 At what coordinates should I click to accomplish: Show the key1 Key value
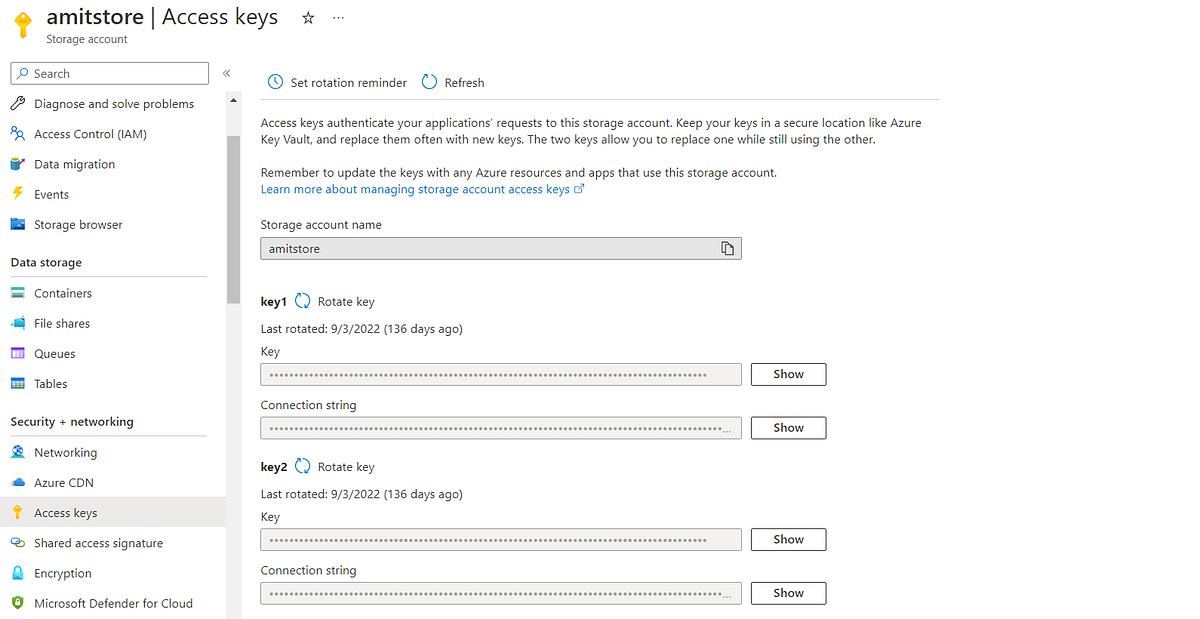pos(788,373)
